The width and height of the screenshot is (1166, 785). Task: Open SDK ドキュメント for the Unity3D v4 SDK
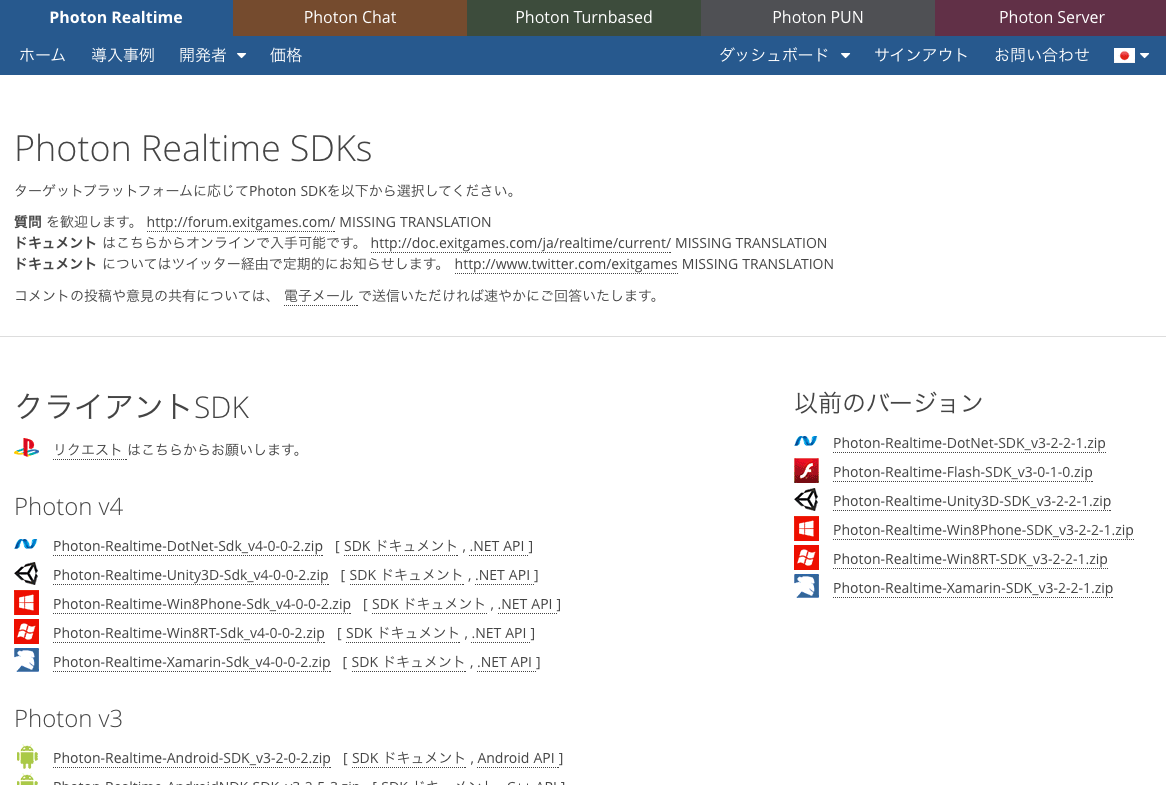click(406, 575)
